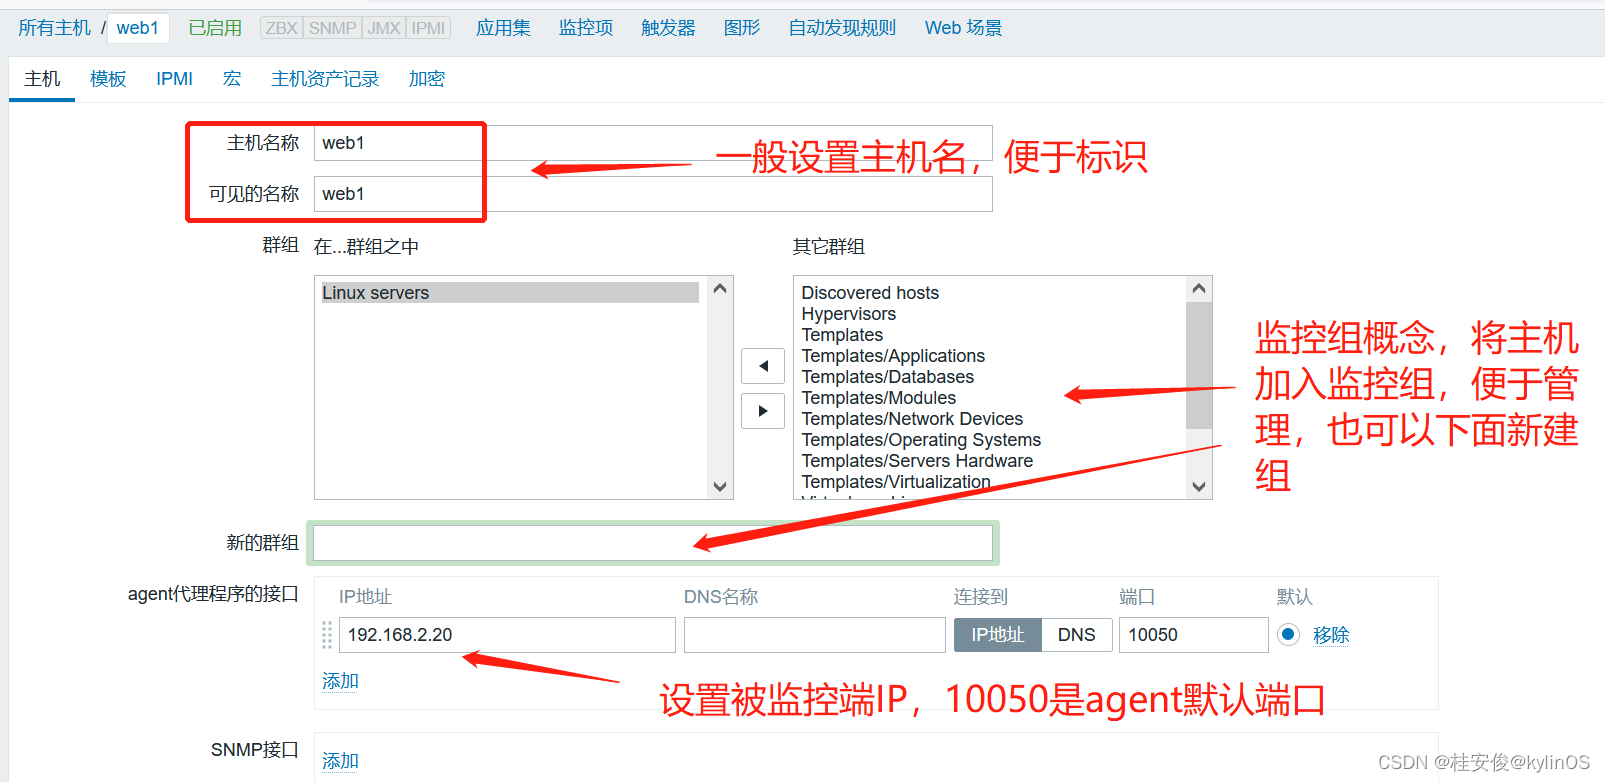Switch to the 主机 tab

[x=42, y=79]
